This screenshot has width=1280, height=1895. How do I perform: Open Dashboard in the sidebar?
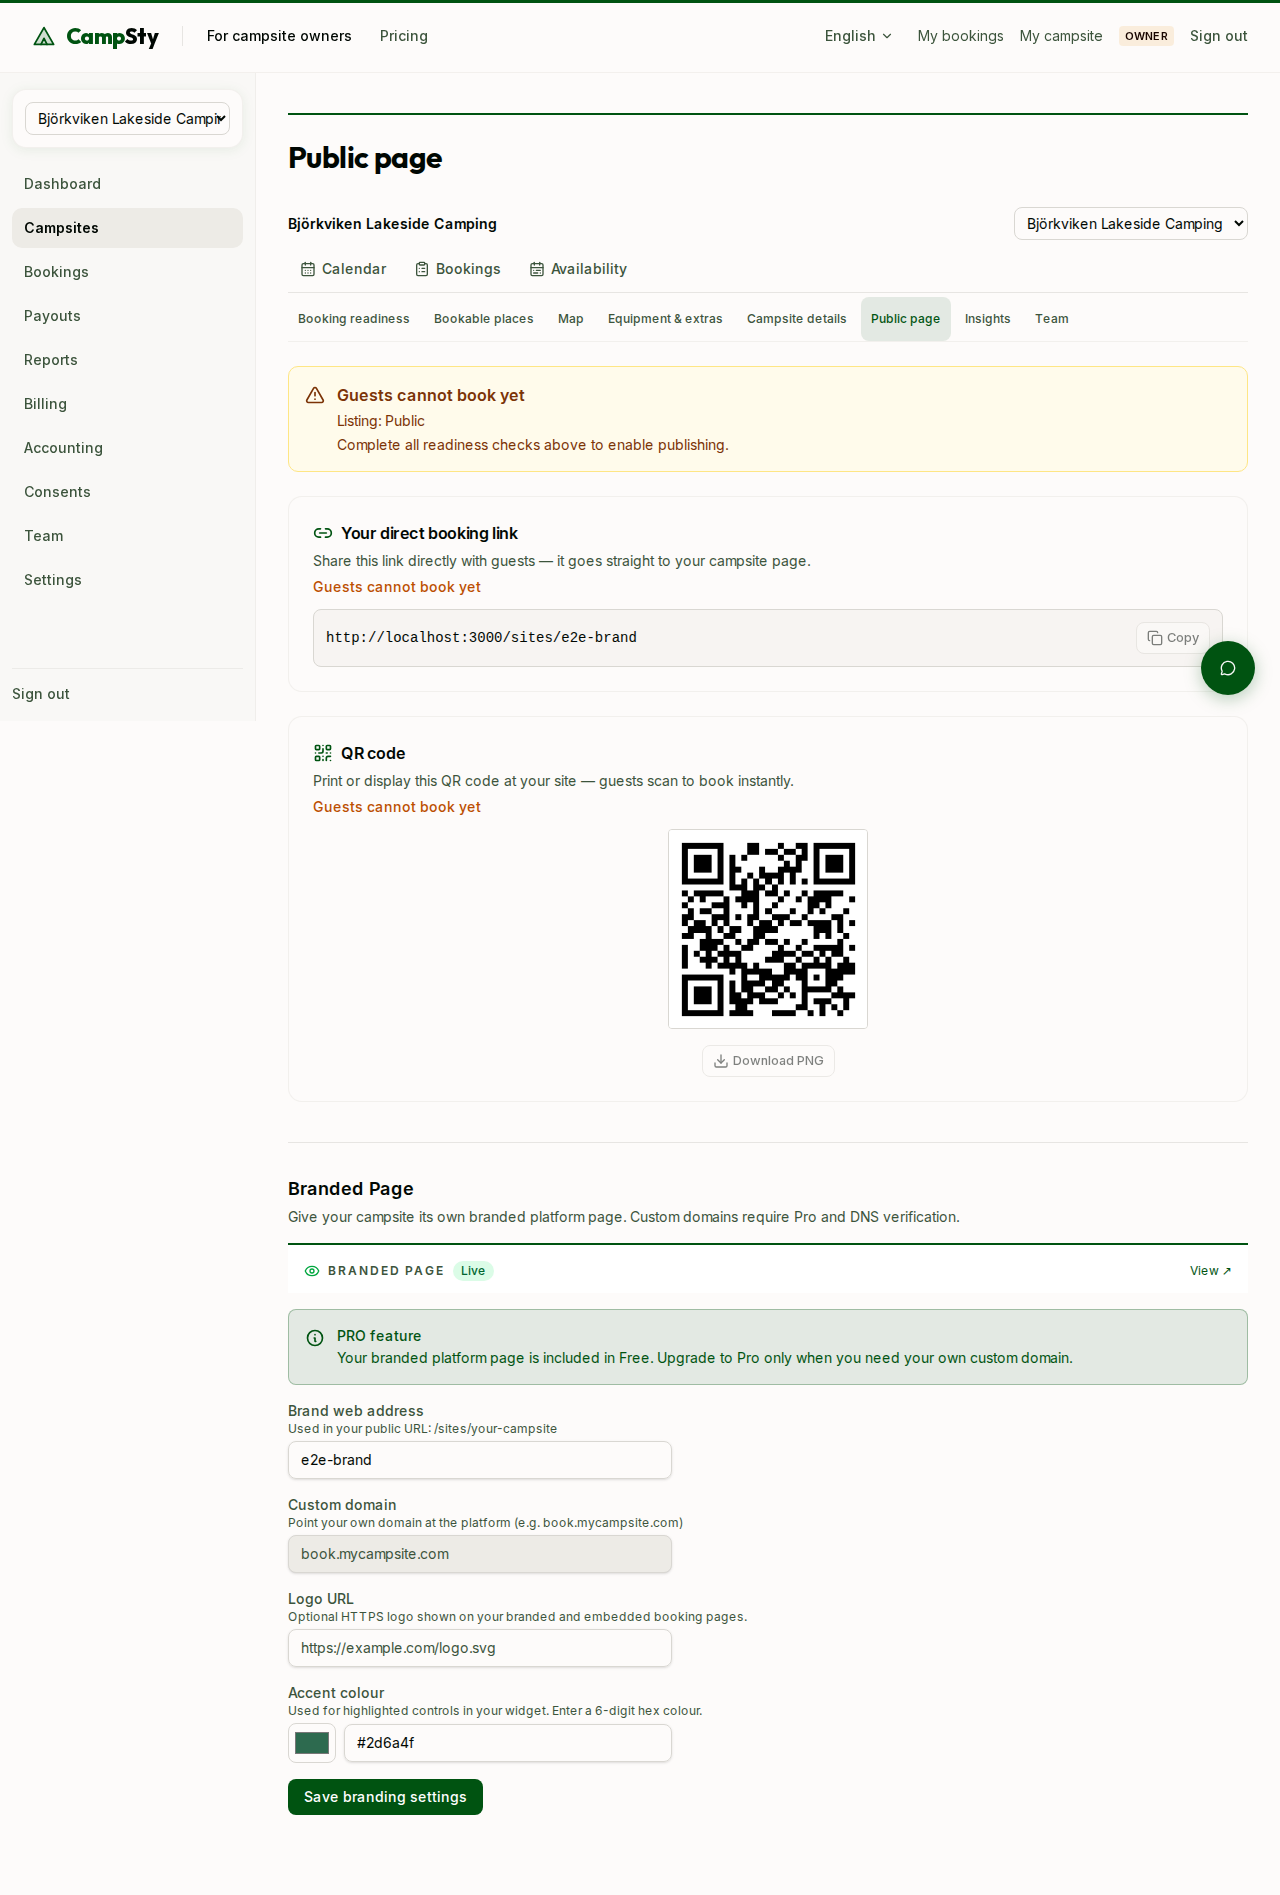[x=127, y=184]
